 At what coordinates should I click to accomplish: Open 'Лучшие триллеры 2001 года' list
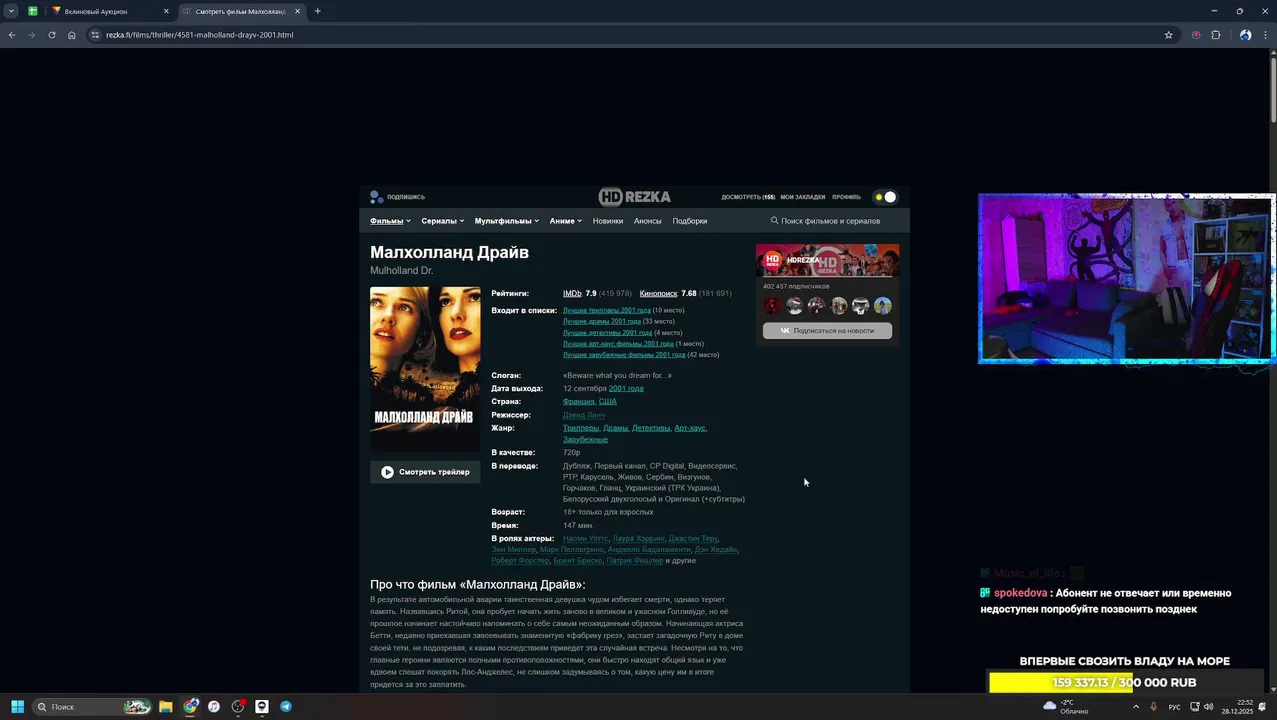606,311
